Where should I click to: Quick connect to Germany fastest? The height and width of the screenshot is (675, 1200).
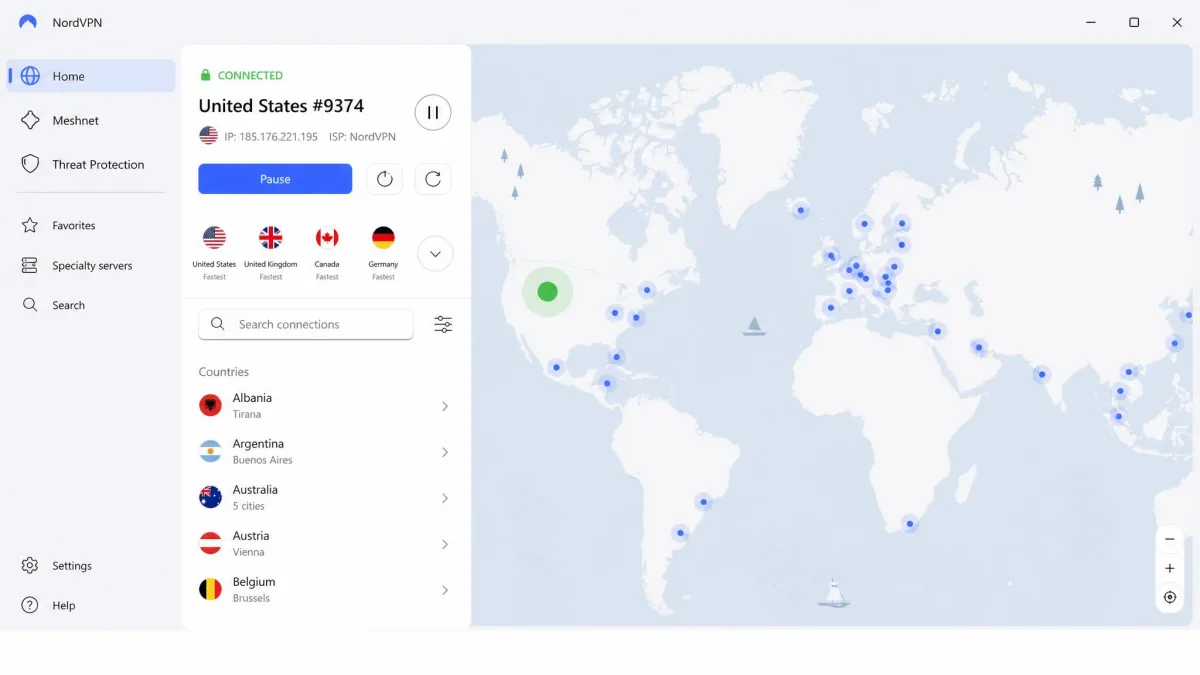click(x=383, y=253)
